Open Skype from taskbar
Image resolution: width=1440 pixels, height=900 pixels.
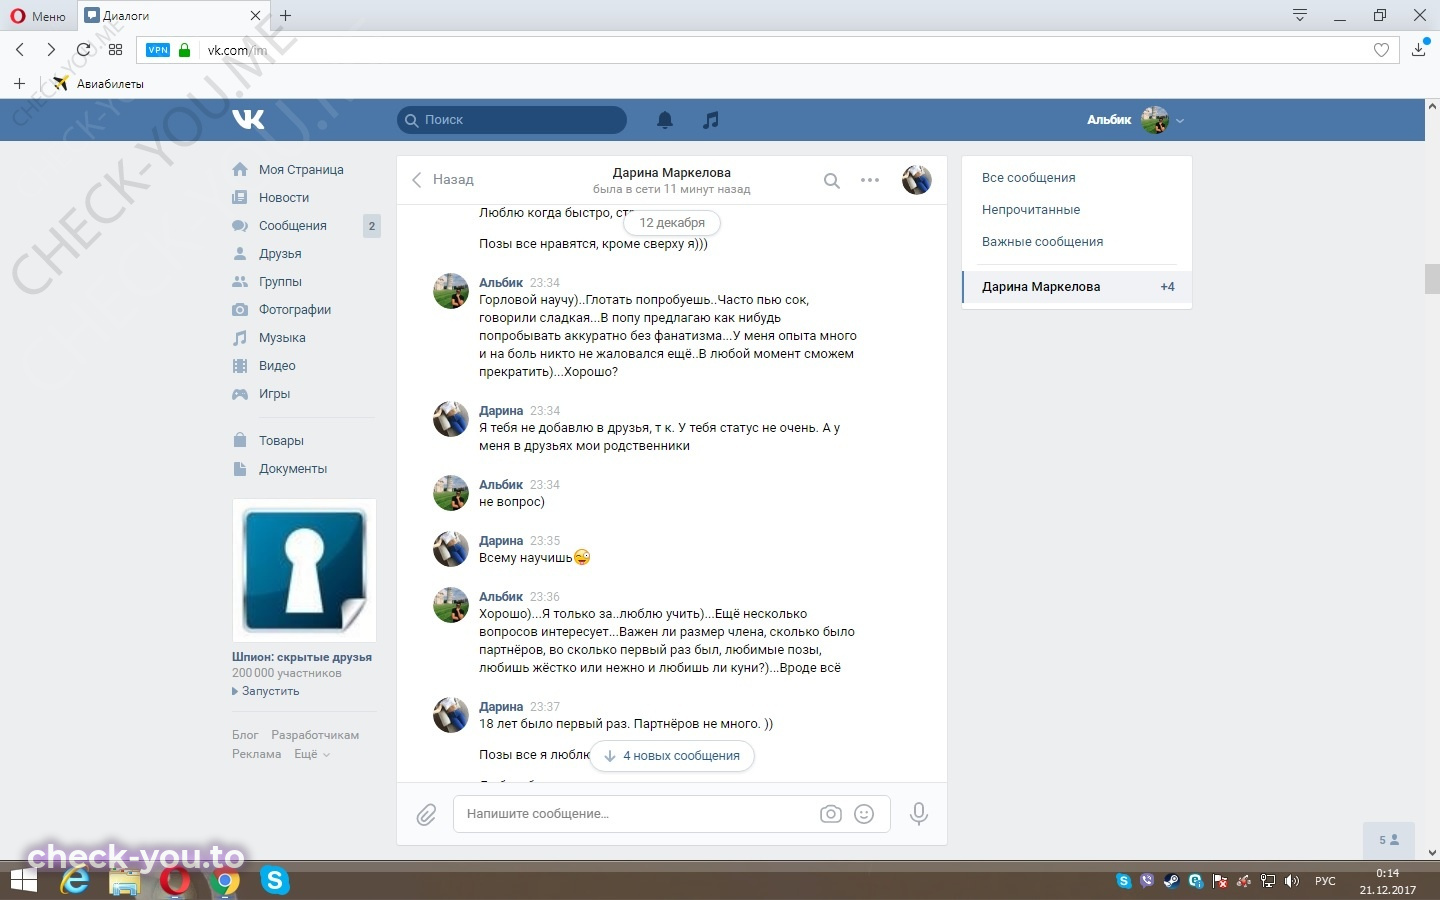(x=275, y=881)
